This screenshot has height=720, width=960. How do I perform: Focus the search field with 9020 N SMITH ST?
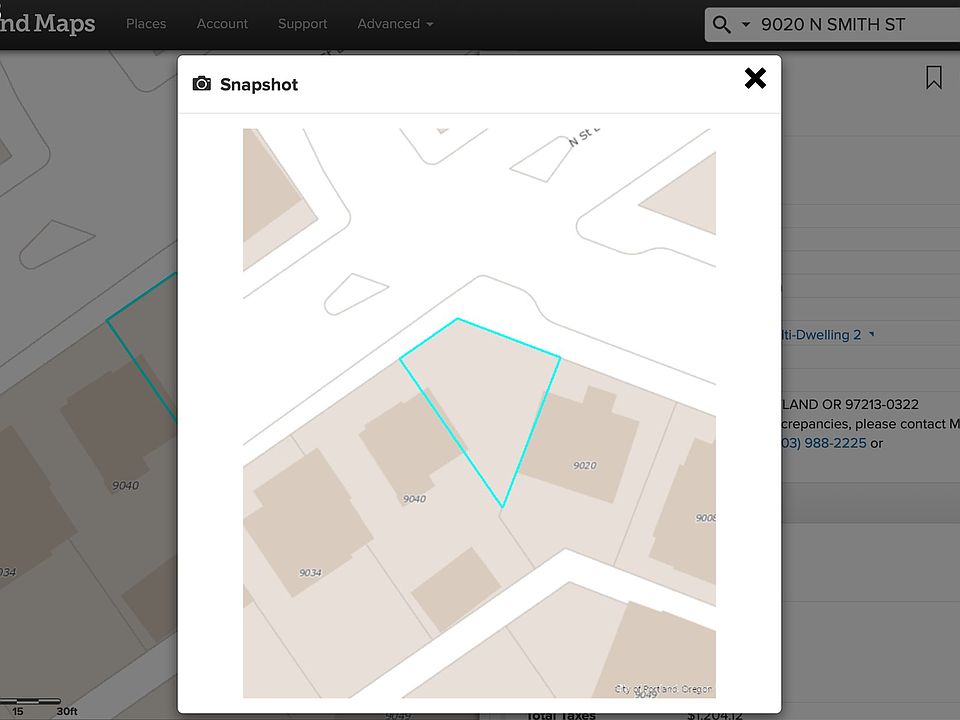(x=850, y=24)
